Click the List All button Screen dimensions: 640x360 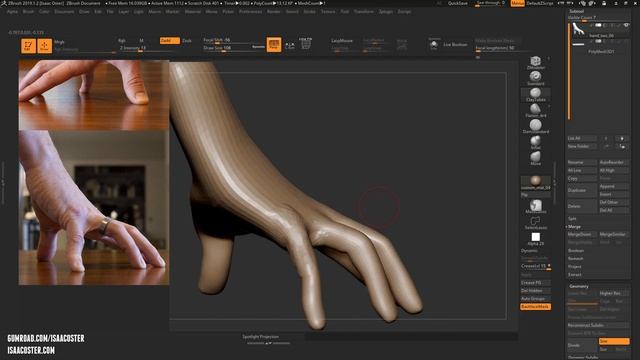(x=582, y=138)
